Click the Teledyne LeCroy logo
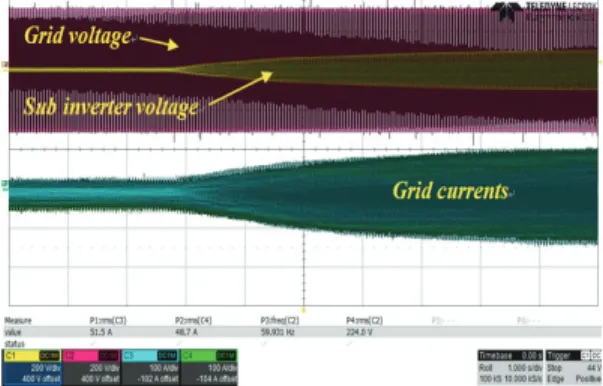603x386 pixels. click(x=543, y=11)
